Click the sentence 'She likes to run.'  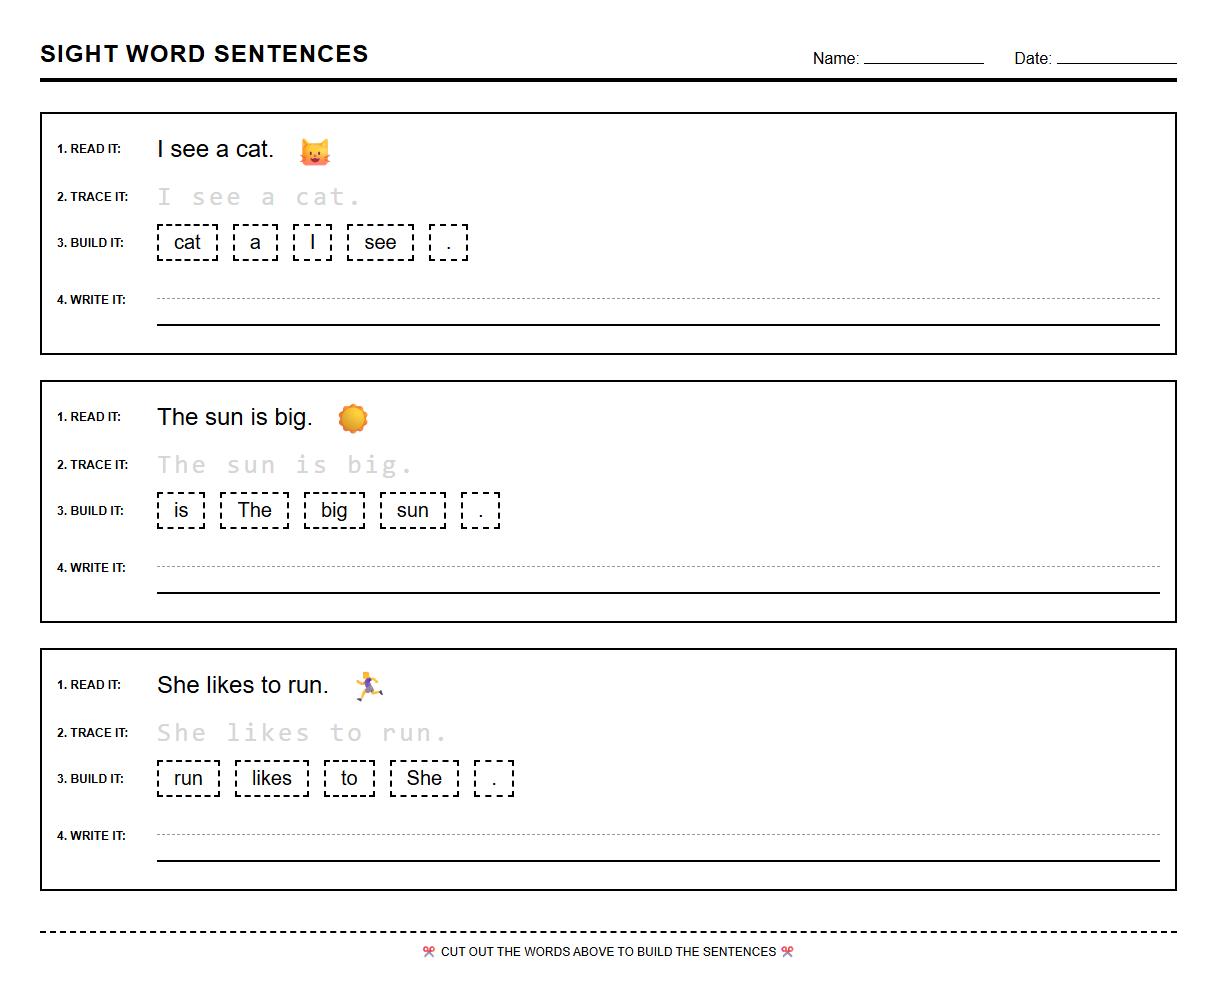click(x=242, y=684)
